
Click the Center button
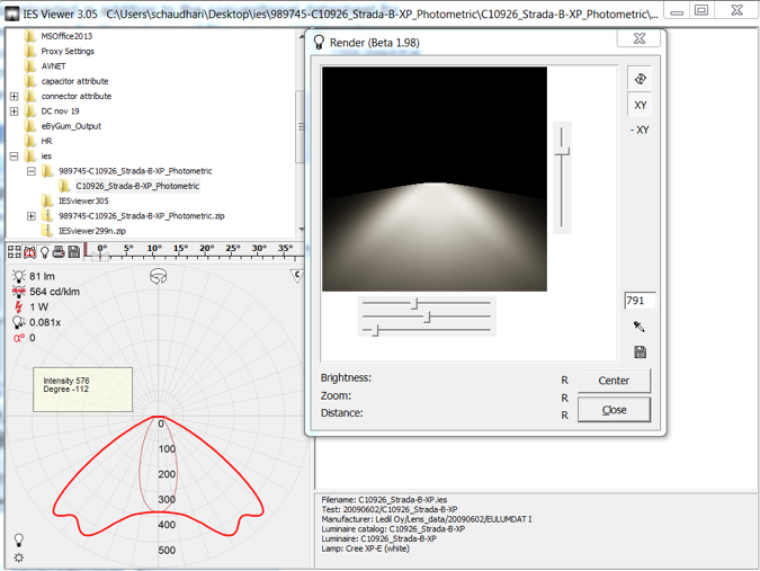tap(613, 380)
